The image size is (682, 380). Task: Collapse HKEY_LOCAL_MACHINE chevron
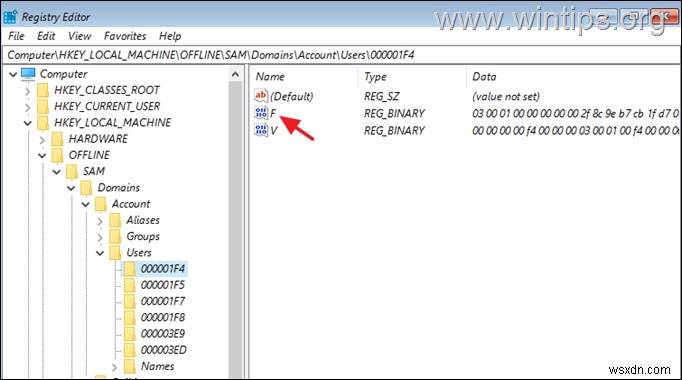(x=27, y=123)
